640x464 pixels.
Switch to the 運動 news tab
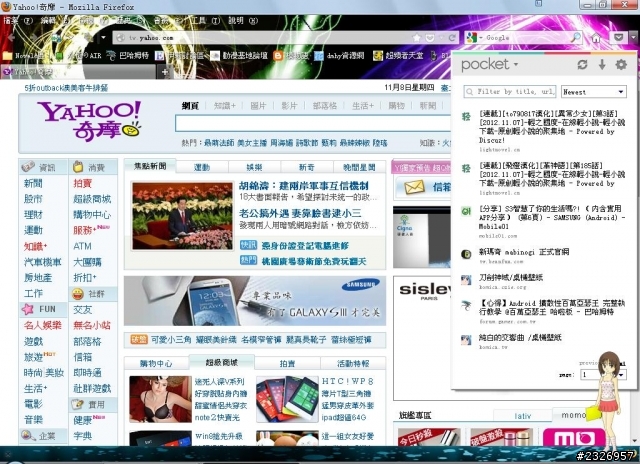click(202, 167)
